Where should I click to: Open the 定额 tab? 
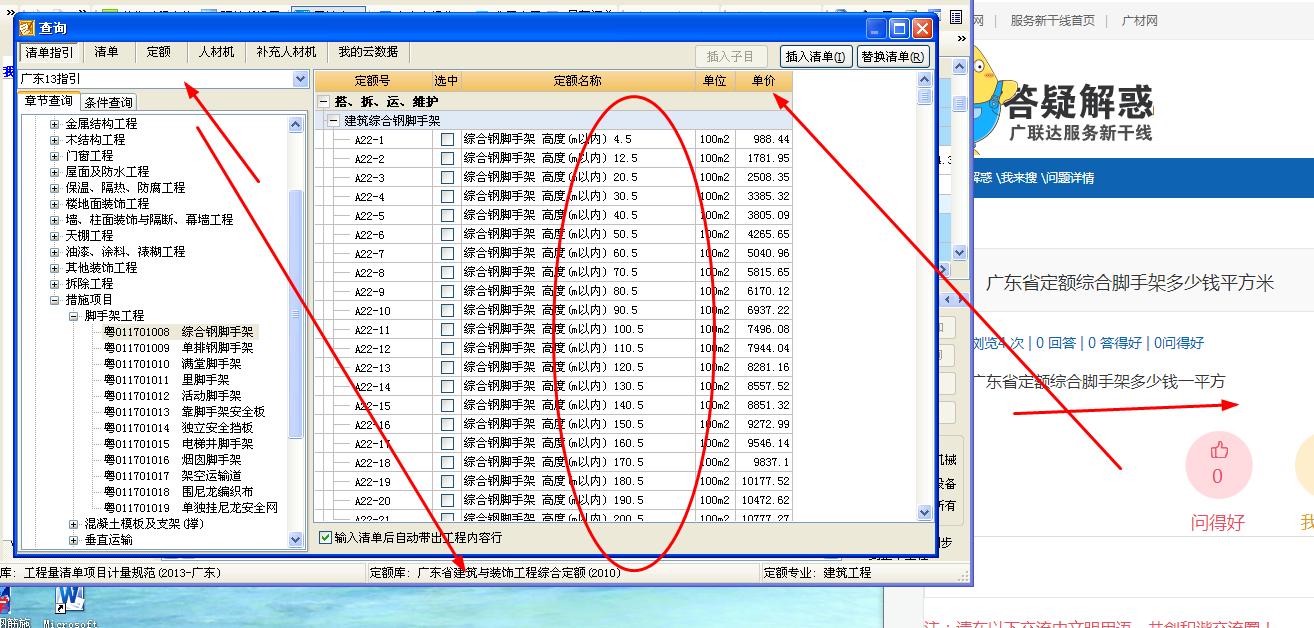click(159, 52)
